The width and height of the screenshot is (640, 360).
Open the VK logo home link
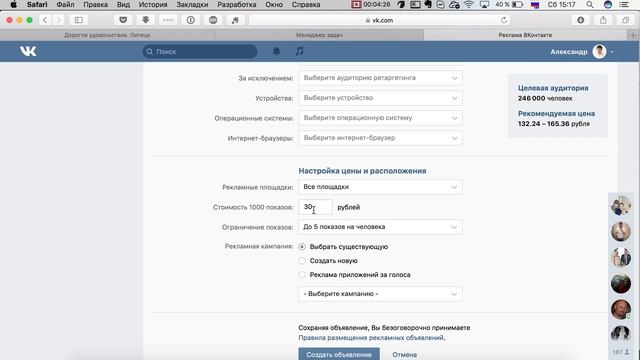(28, 51)
